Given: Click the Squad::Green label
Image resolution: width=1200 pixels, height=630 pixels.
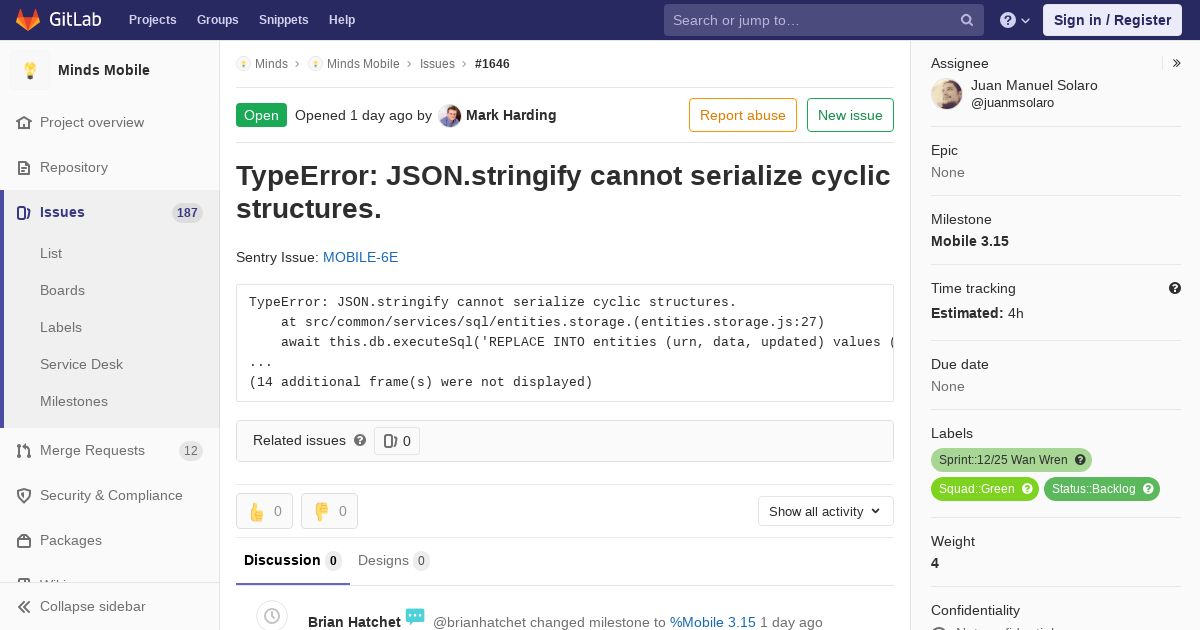Looking at the screenshot, I should 976,489.
